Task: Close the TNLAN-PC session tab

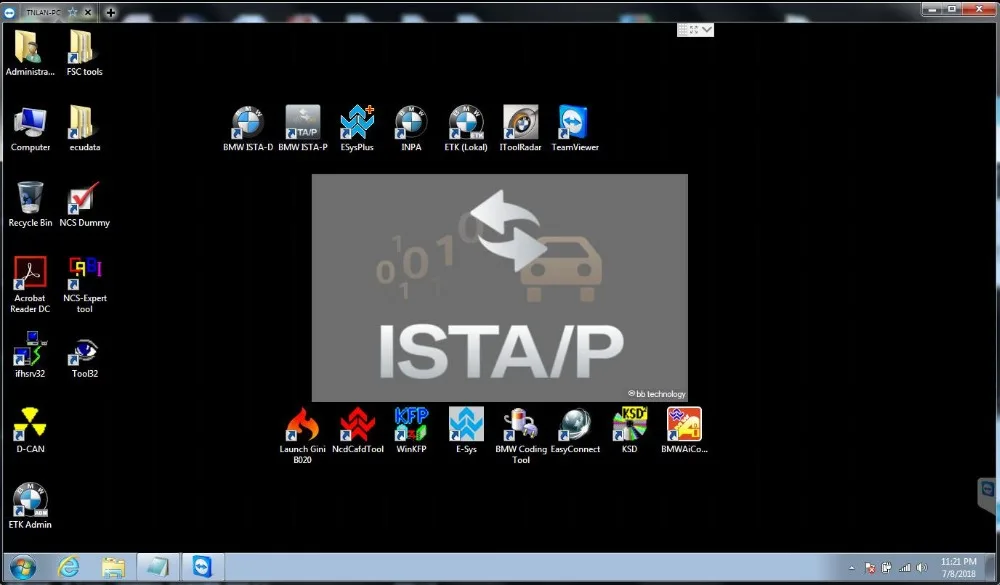Action: pos(88,12)
